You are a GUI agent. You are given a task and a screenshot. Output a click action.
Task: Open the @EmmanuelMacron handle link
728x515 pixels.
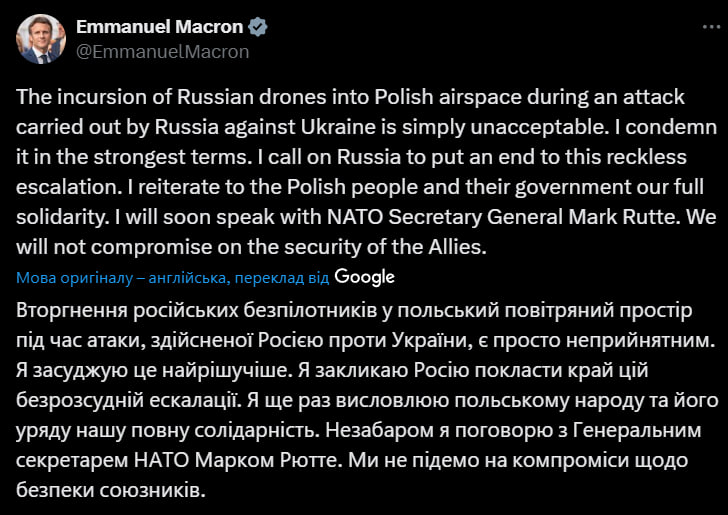click(162, 51)
